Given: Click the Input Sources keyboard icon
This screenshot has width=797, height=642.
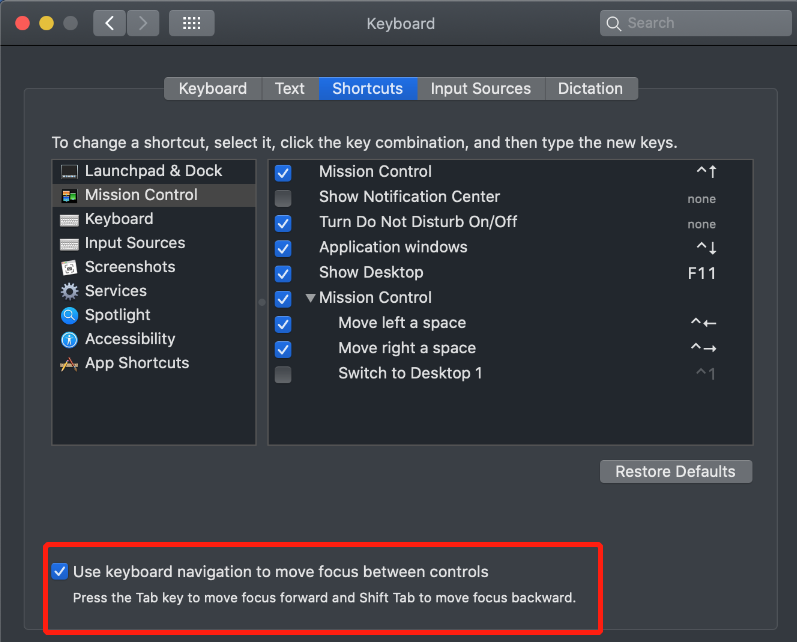Looking at the screenshot, I should 69,243.
